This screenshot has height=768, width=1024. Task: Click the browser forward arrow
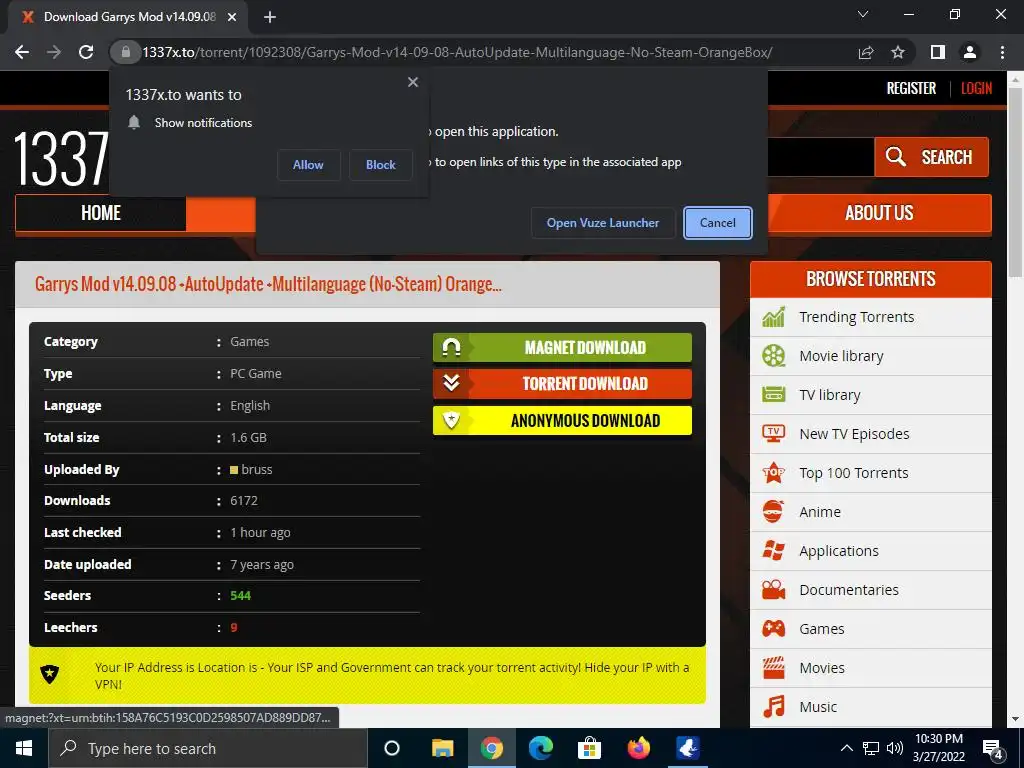click(x=54, y=52)
